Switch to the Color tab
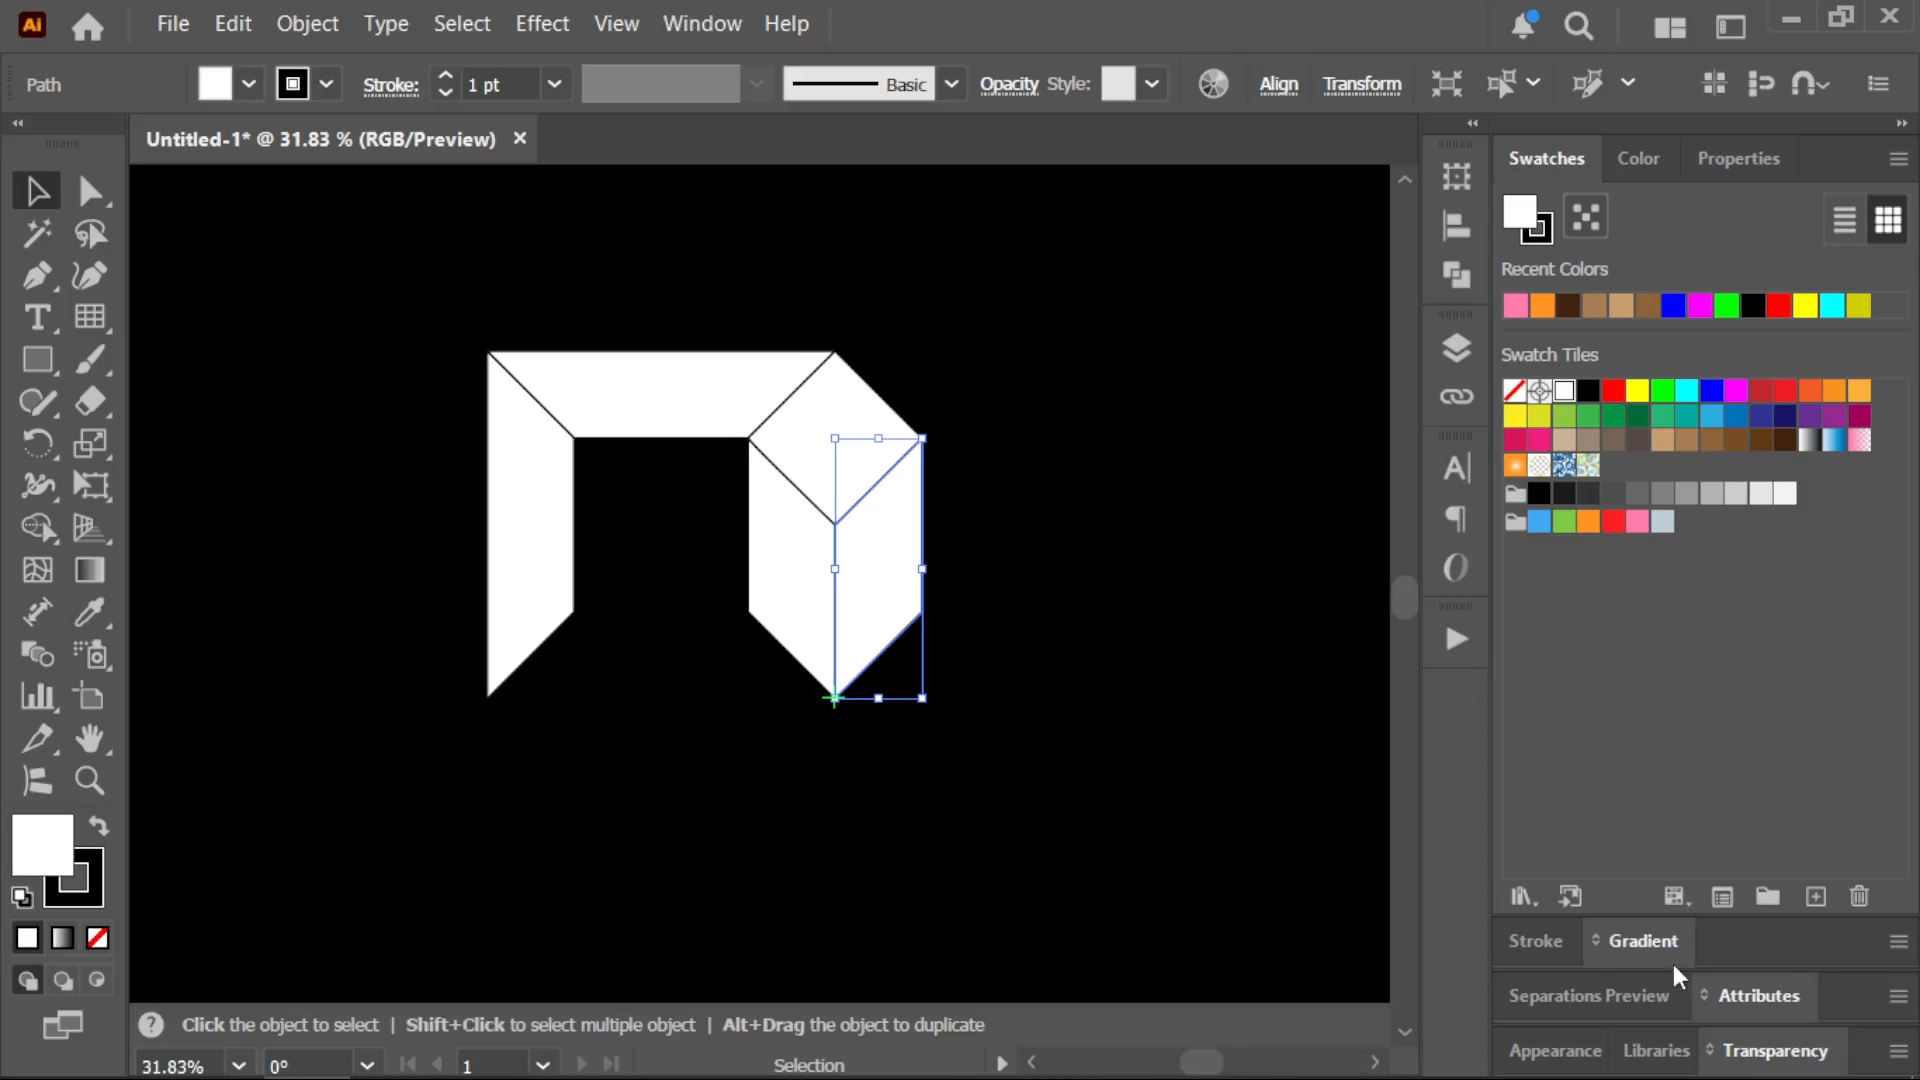Image resolution: width=1920 pixels, height=1080 pixels. pos(1638,159)
